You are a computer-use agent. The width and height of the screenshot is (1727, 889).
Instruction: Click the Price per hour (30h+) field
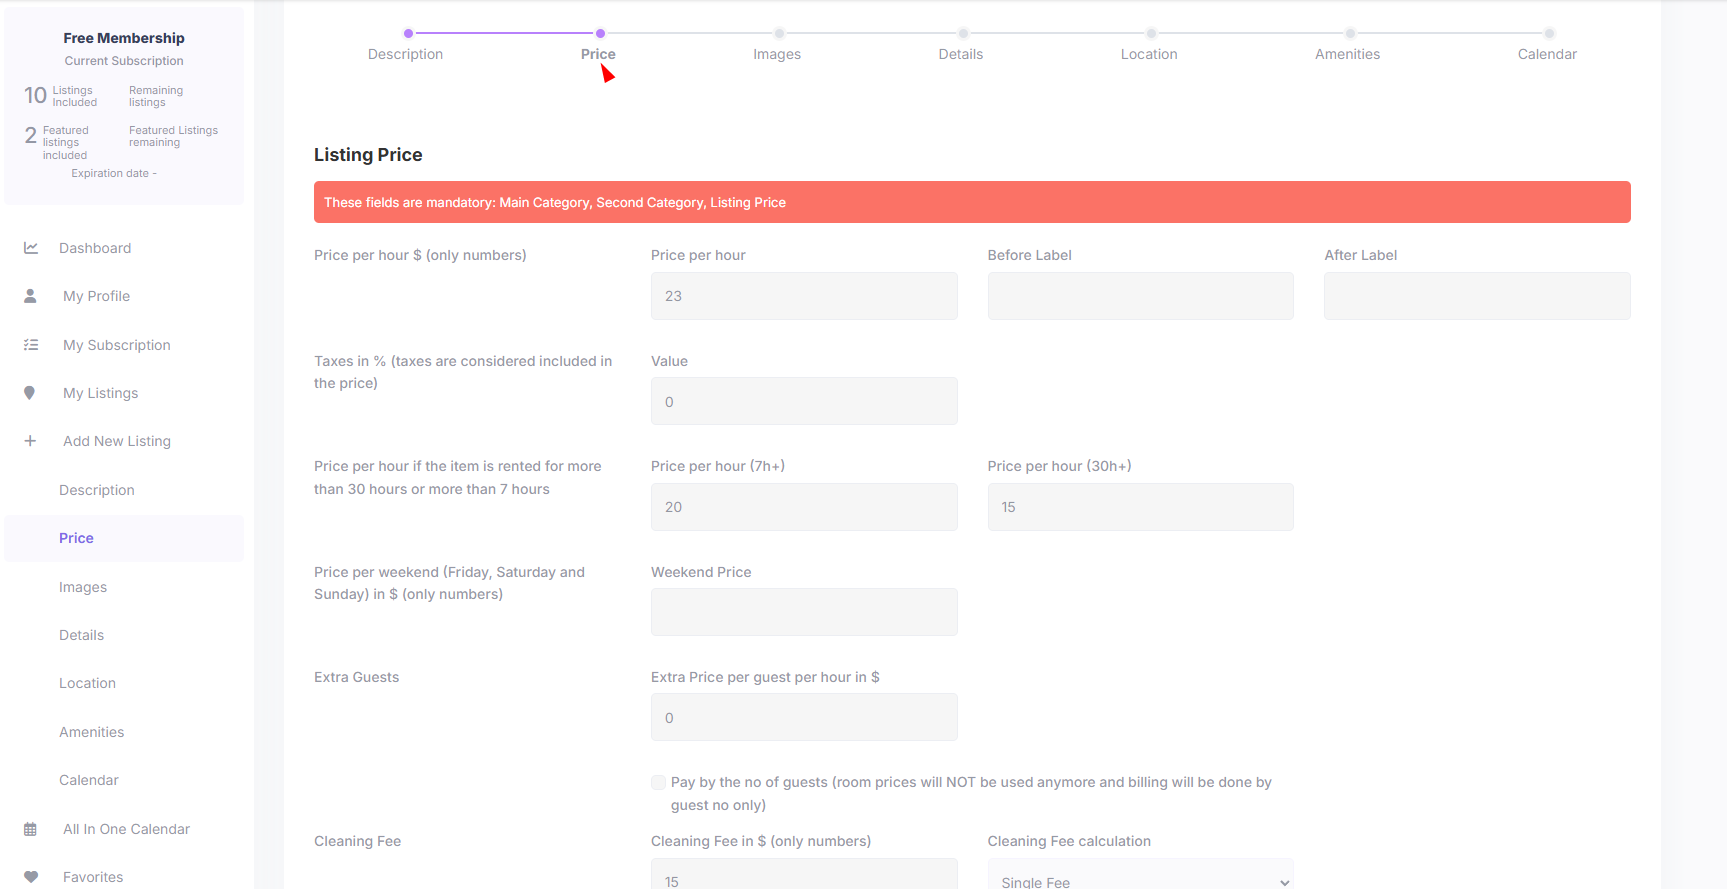[1140, 507]
